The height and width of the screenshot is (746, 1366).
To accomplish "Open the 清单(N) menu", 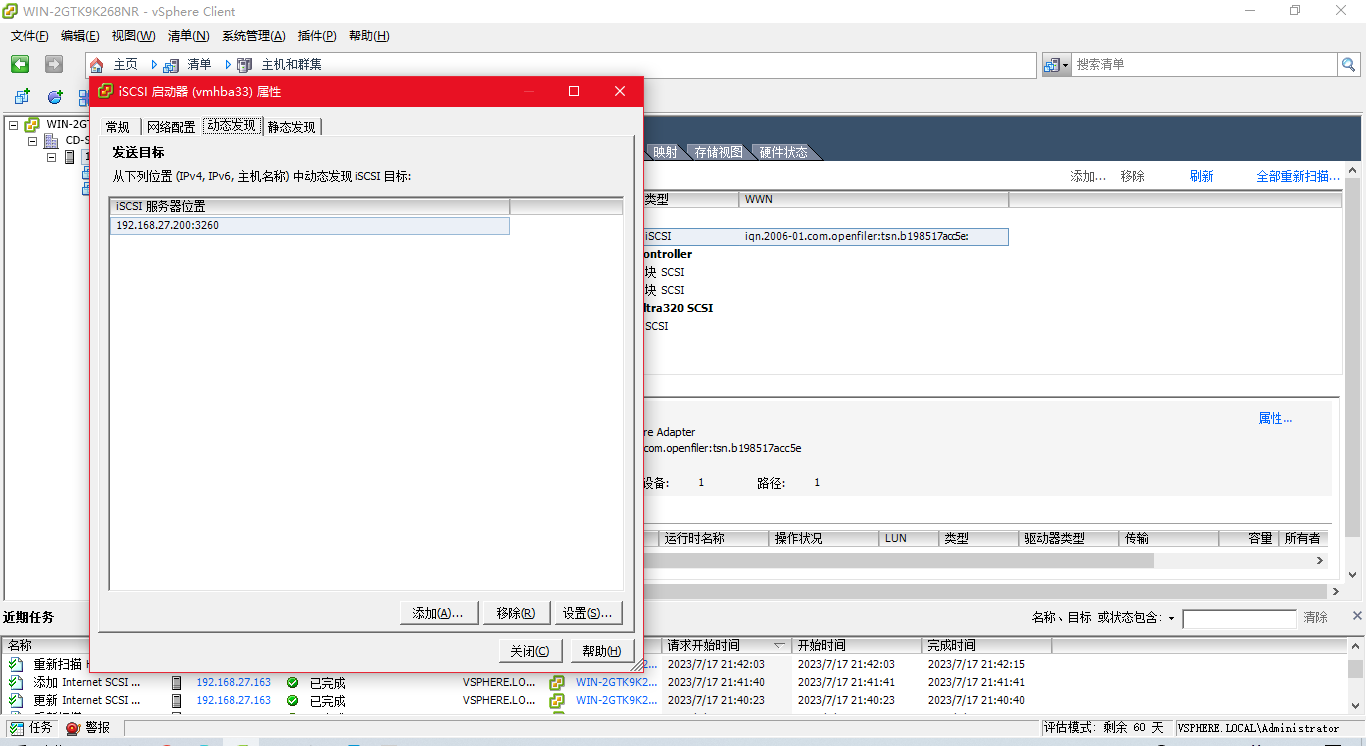I will (x=188, y=36).
